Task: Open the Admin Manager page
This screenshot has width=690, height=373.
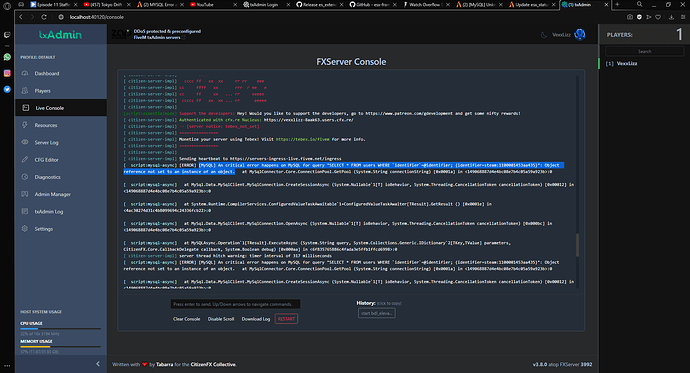Action: click(x=61, y=194)
